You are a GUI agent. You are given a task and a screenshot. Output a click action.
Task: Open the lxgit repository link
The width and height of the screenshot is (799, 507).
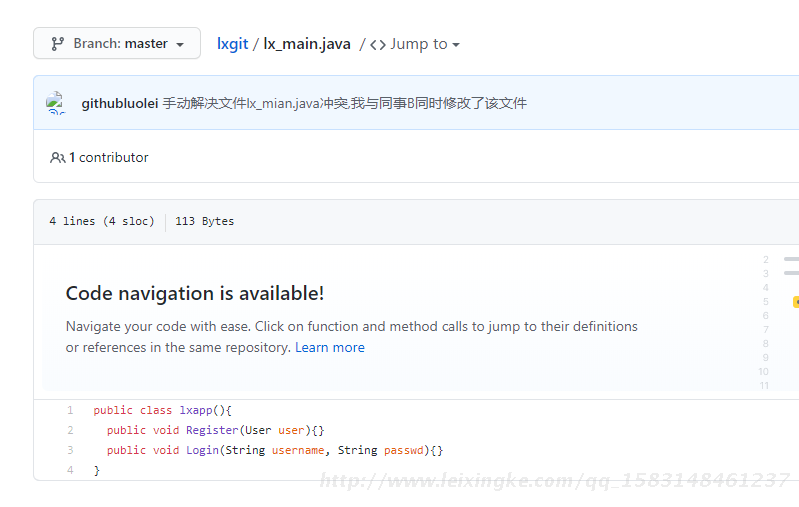click(x=232, y=44)
